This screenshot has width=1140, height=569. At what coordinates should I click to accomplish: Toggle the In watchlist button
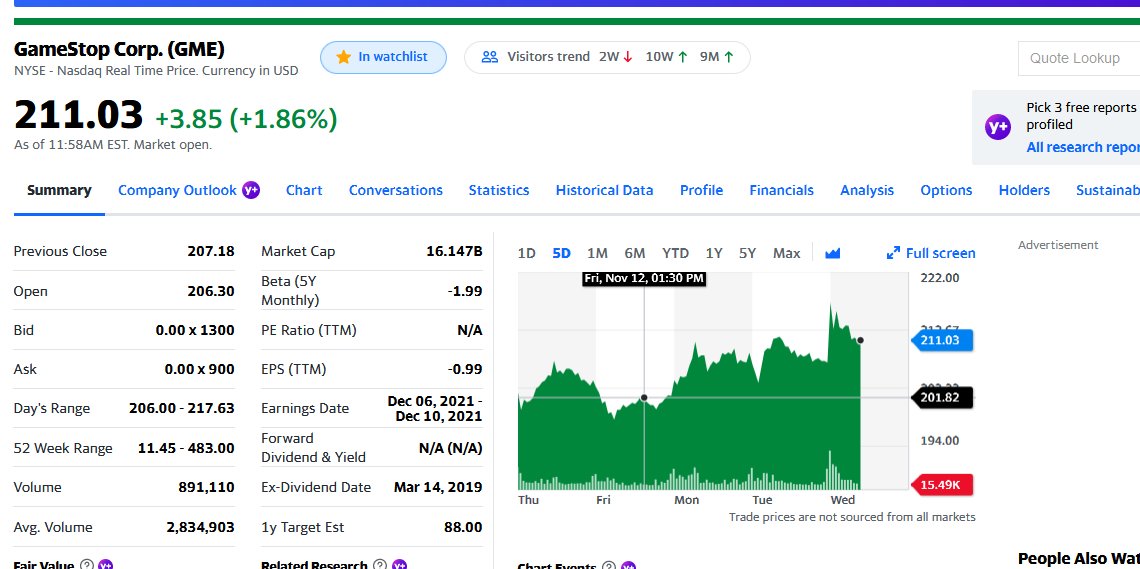coord(383,57)
